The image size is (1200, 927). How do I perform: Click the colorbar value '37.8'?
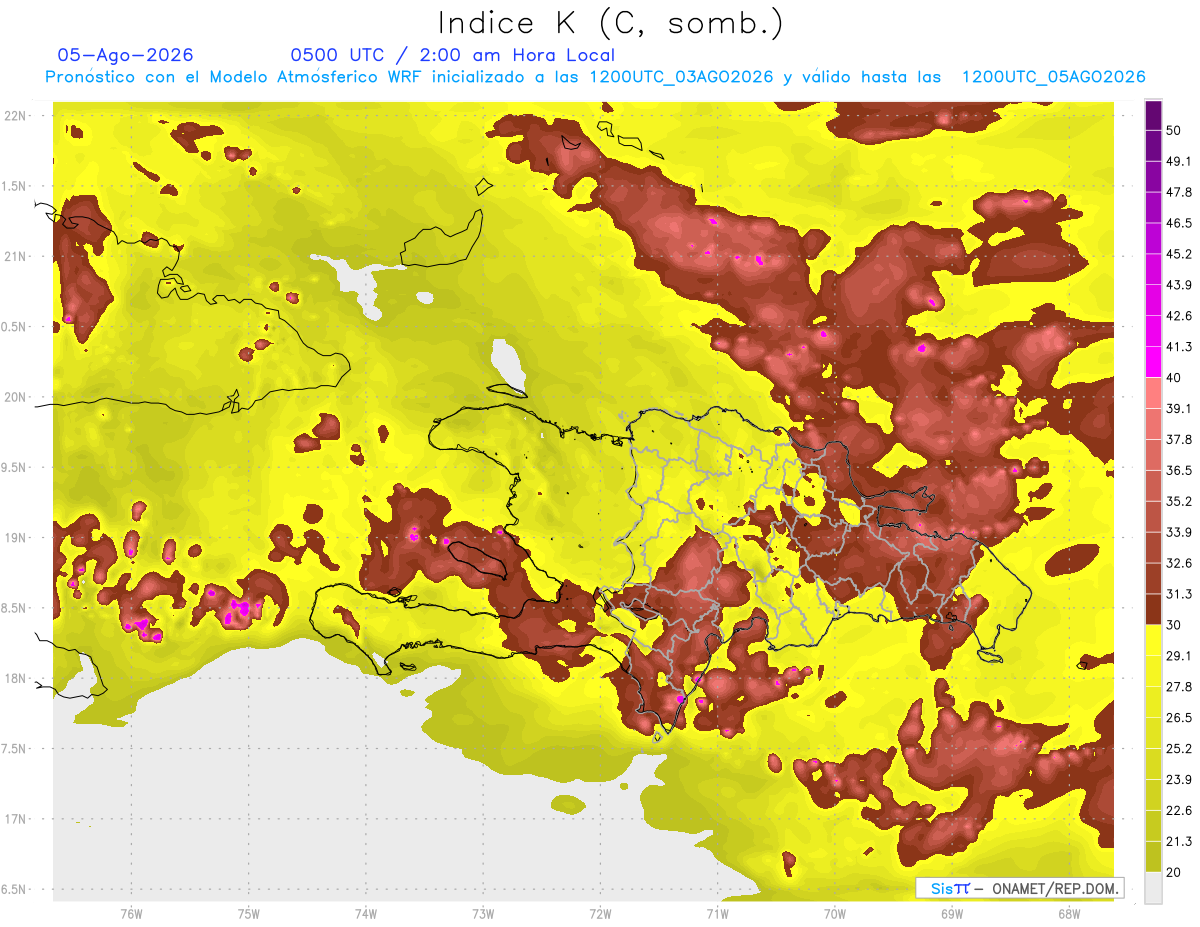(x=1178, y=439)
